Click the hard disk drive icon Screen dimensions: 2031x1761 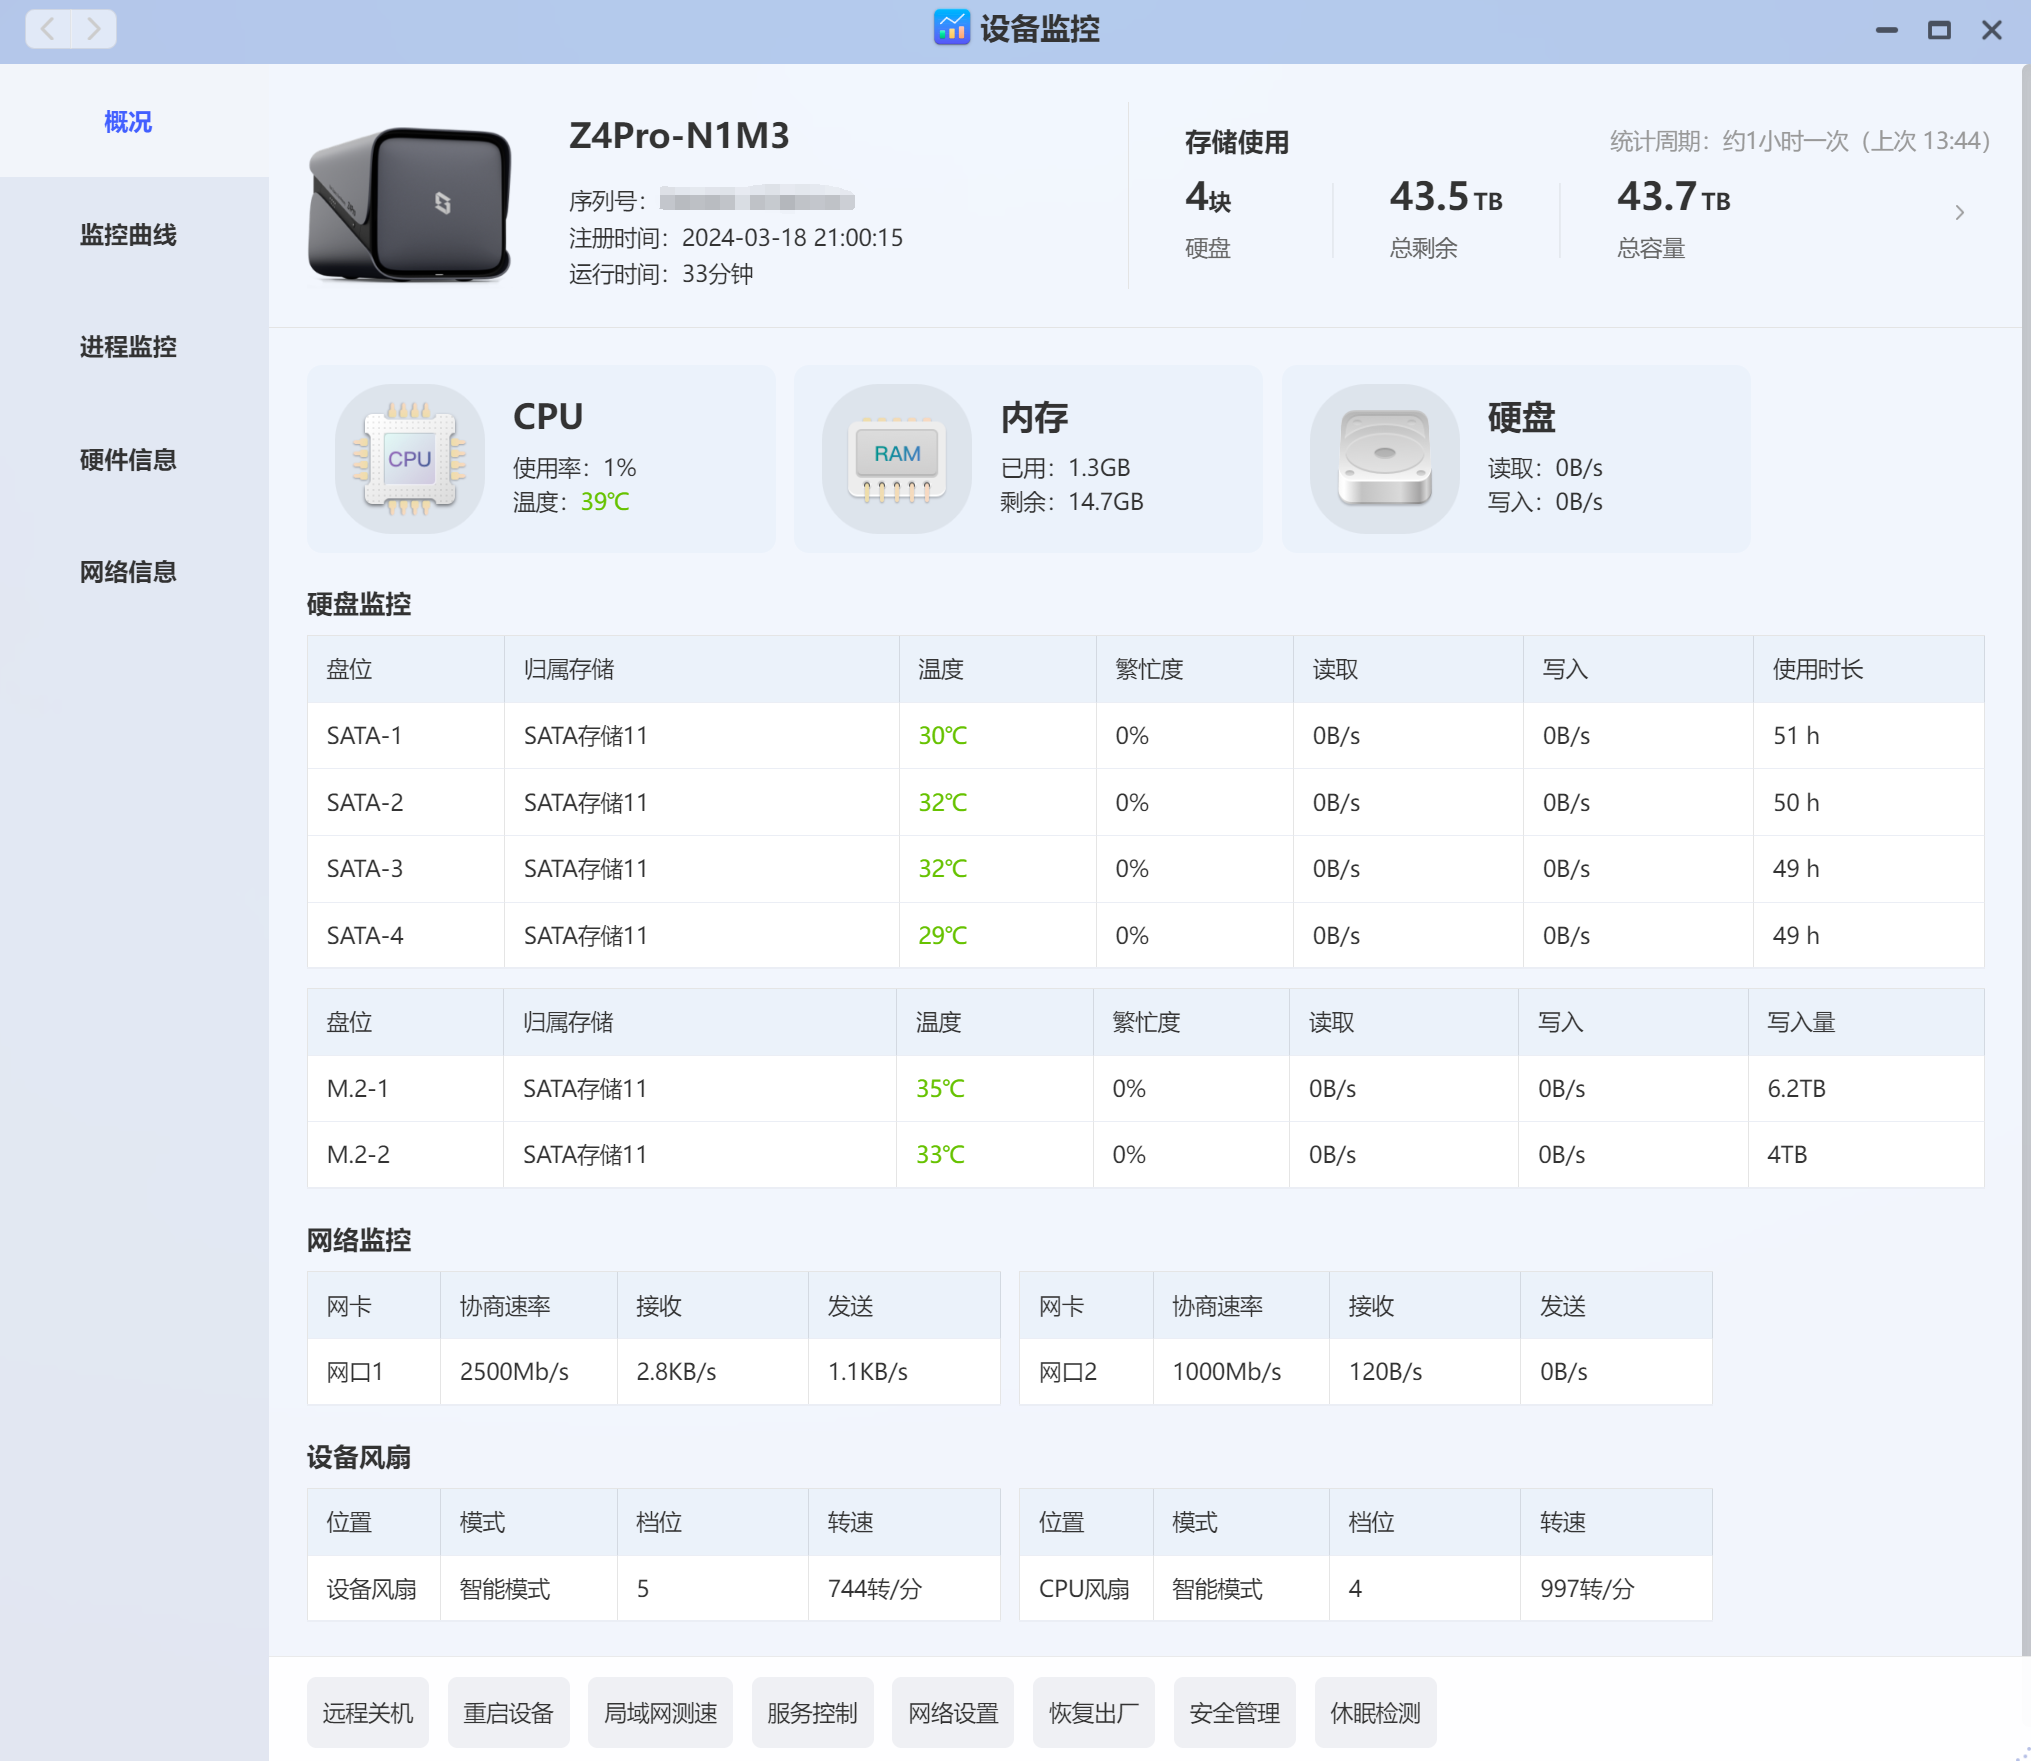pos(1384,459)
